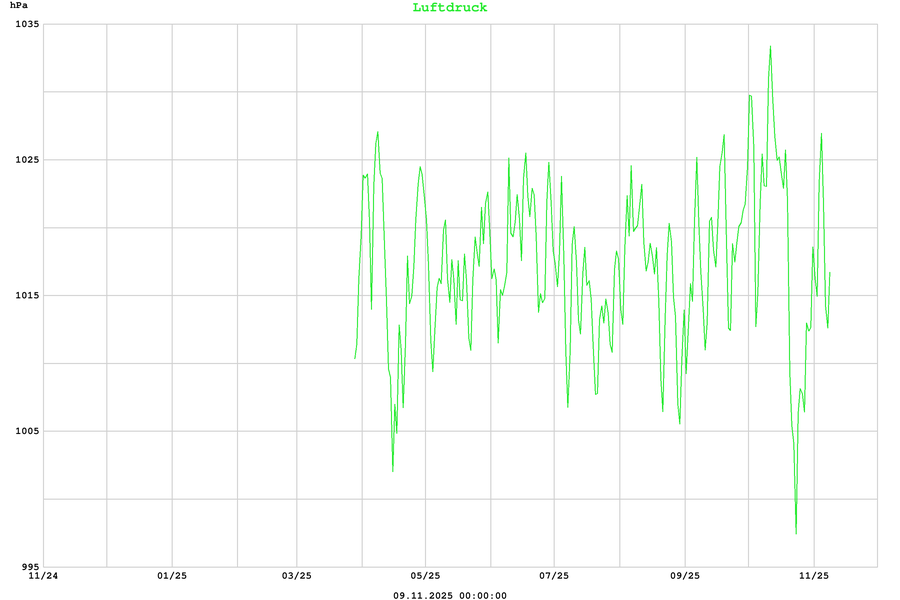Select the 1015 y-axis value
This screenshot has height=600, width=900.
pyautogui.click(x=25, y=296)
